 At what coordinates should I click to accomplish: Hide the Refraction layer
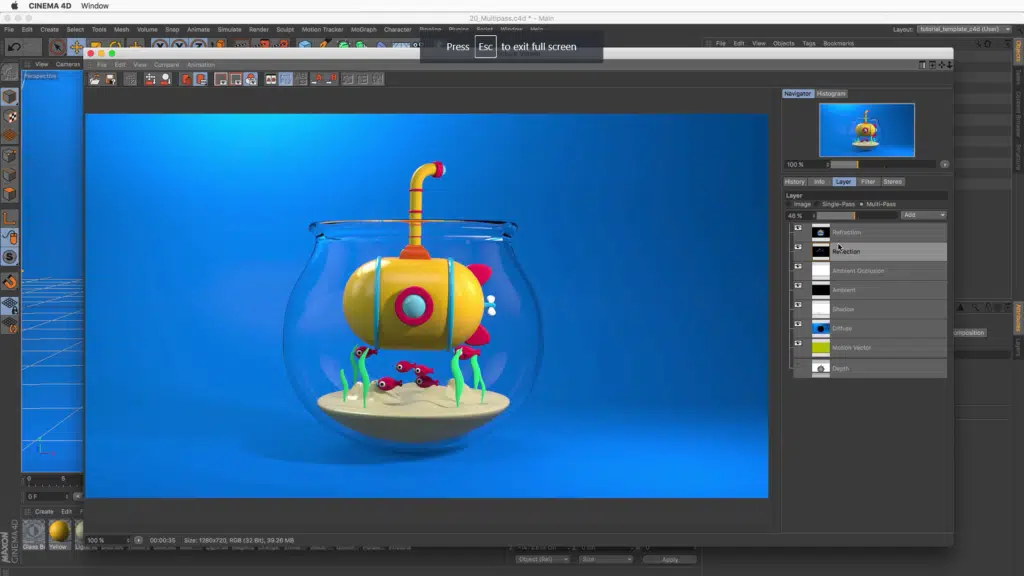click(x=798, y=228)
